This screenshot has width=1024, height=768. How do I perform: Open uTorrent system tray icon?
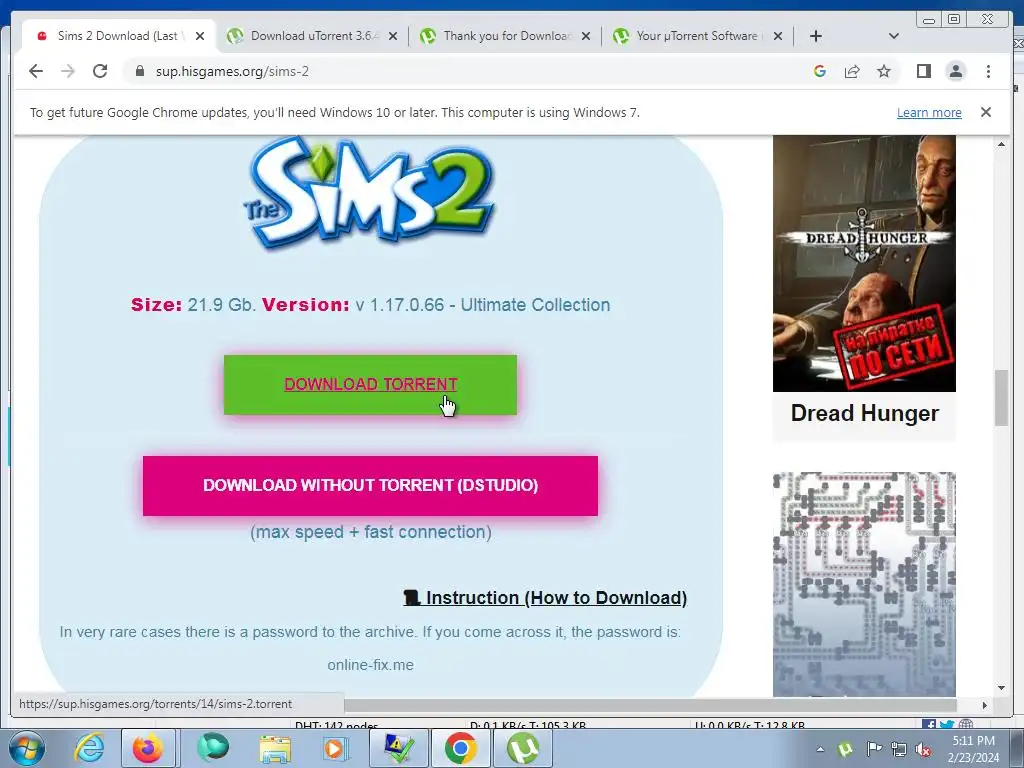845,749
